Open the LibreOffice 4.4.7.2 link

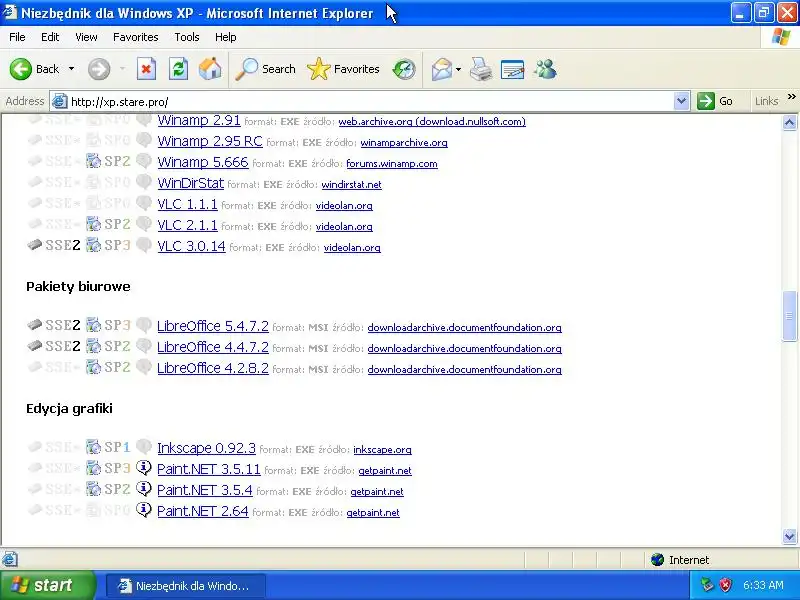click(213, 347)
